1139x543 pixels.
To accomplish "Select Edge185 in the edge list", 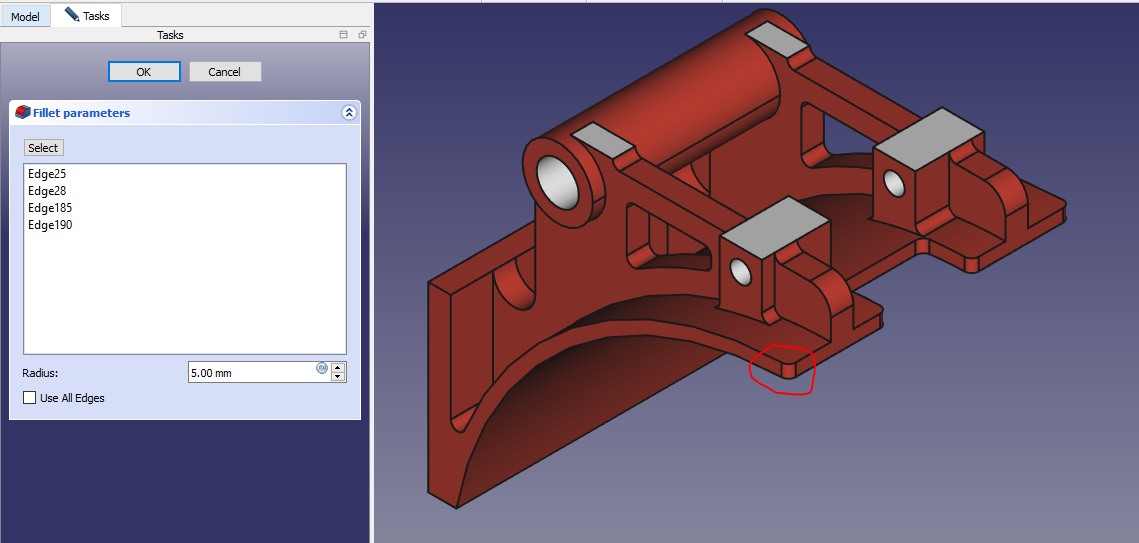I will click(x=50, y=208).
